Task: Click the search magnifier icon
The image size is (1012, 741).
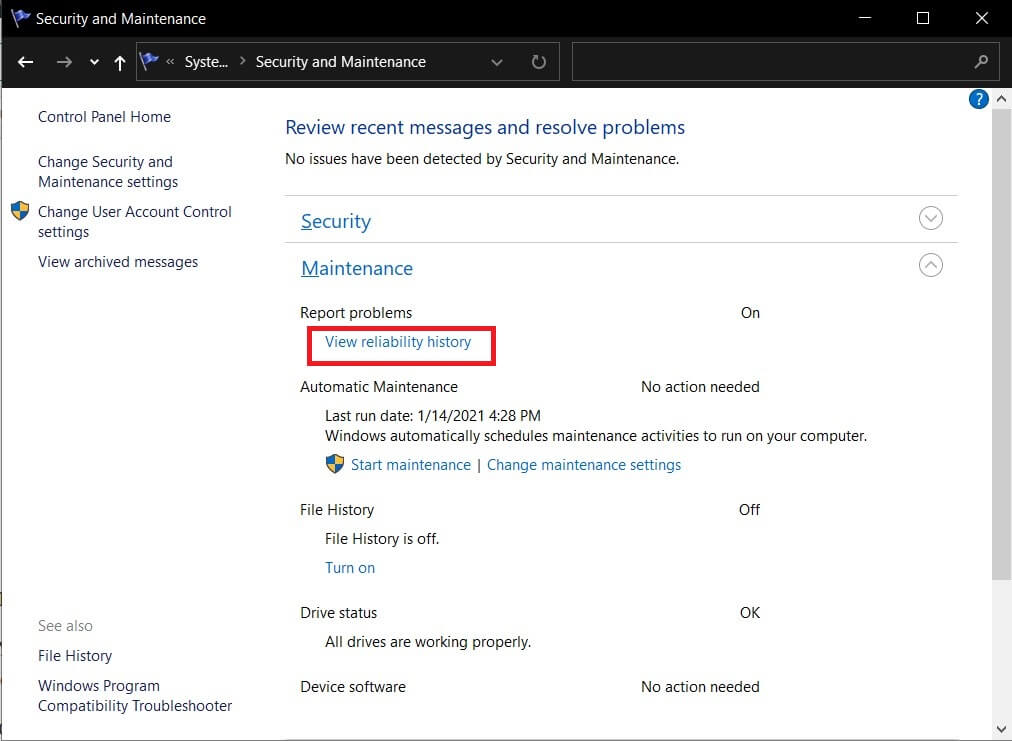Action: pyautogui.click(x=981, y=62)
